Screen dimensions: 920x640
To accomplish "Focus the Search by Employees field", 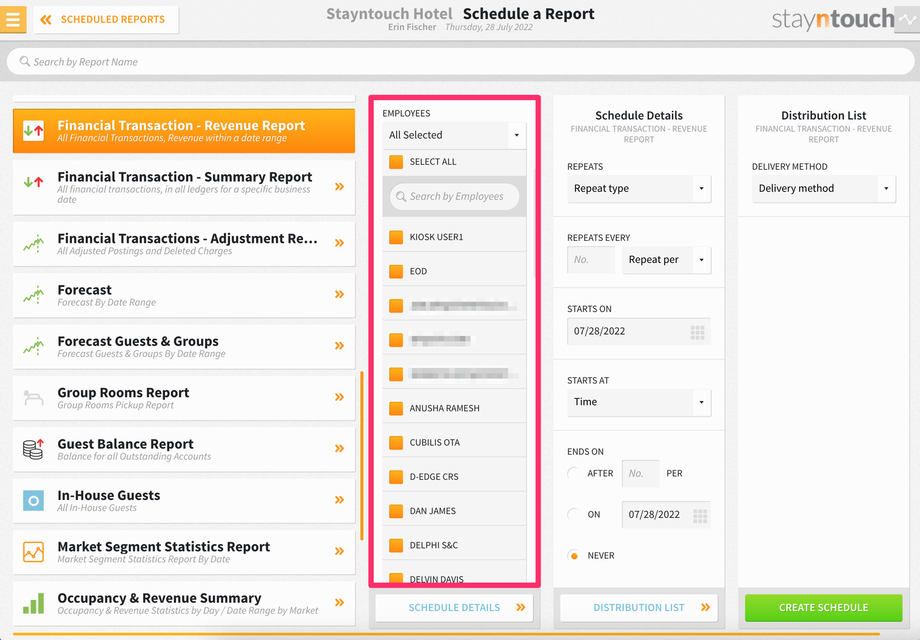I will pyautogui.click(x=455, y=197).
